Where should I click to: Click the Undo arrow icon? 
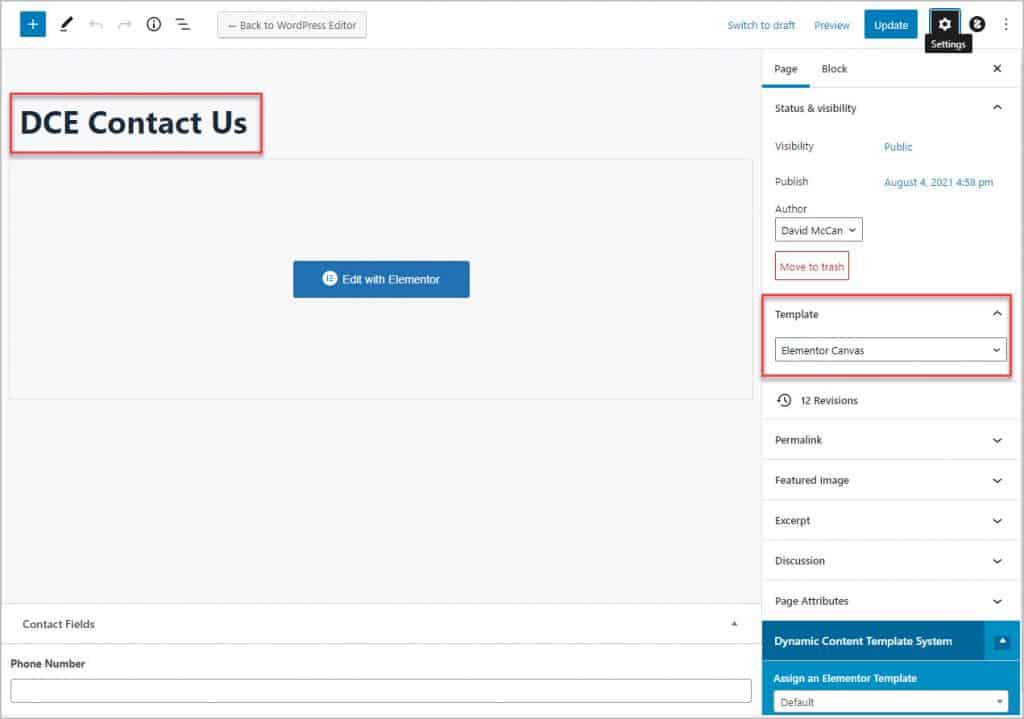tap(96, 25)
